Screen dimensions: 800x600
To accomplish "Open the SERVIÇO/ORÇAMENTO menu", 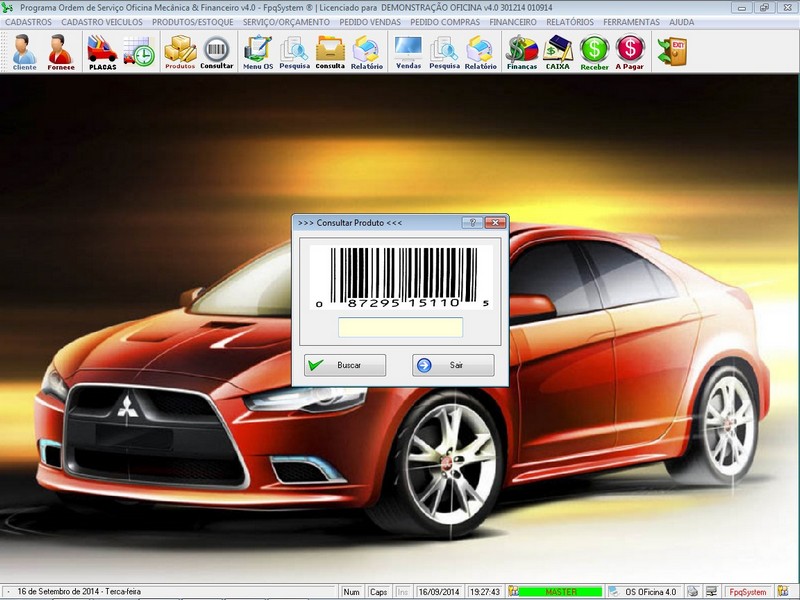I will (x=286, y=22).
